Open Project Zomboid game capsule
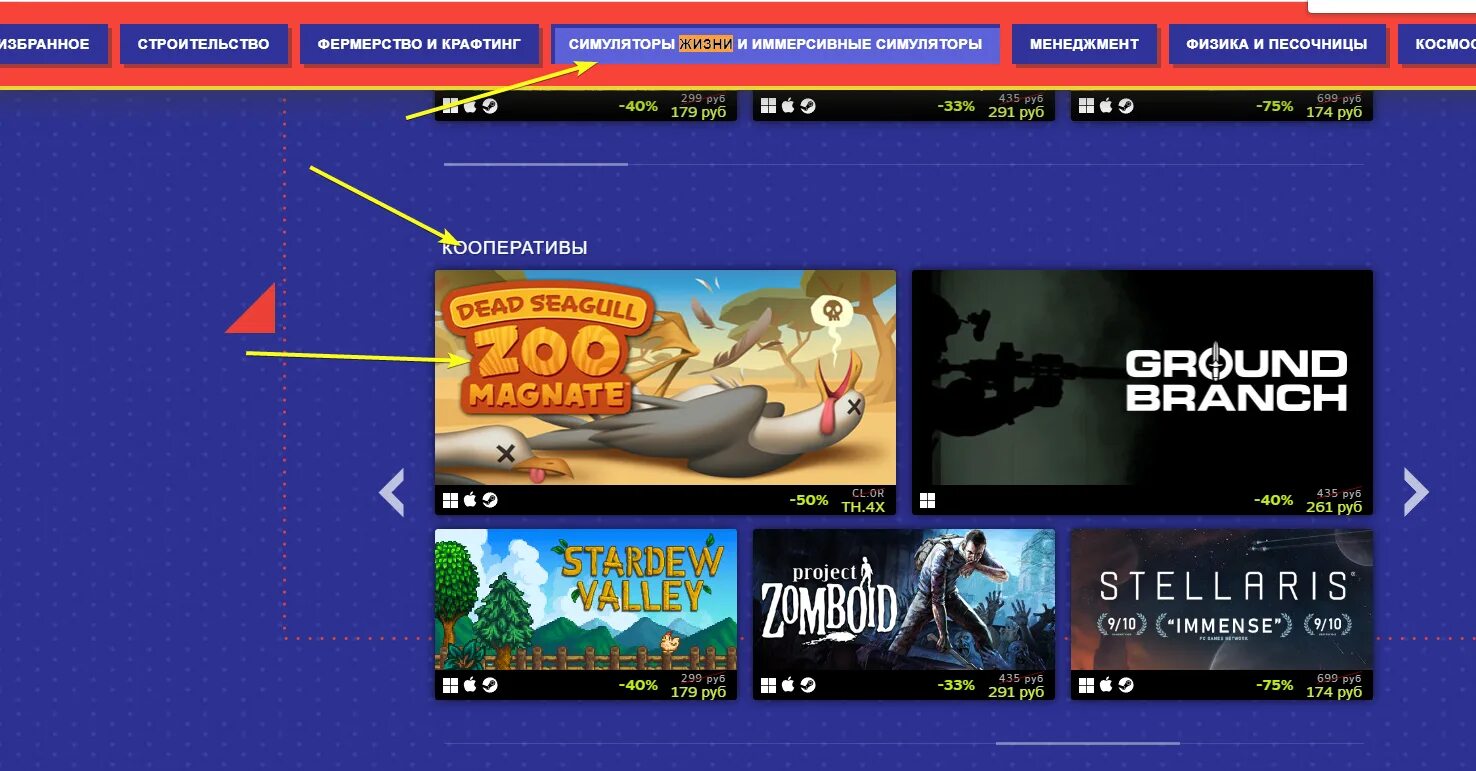This screenshot has width=1476, height=771. (x=904, y=600)
